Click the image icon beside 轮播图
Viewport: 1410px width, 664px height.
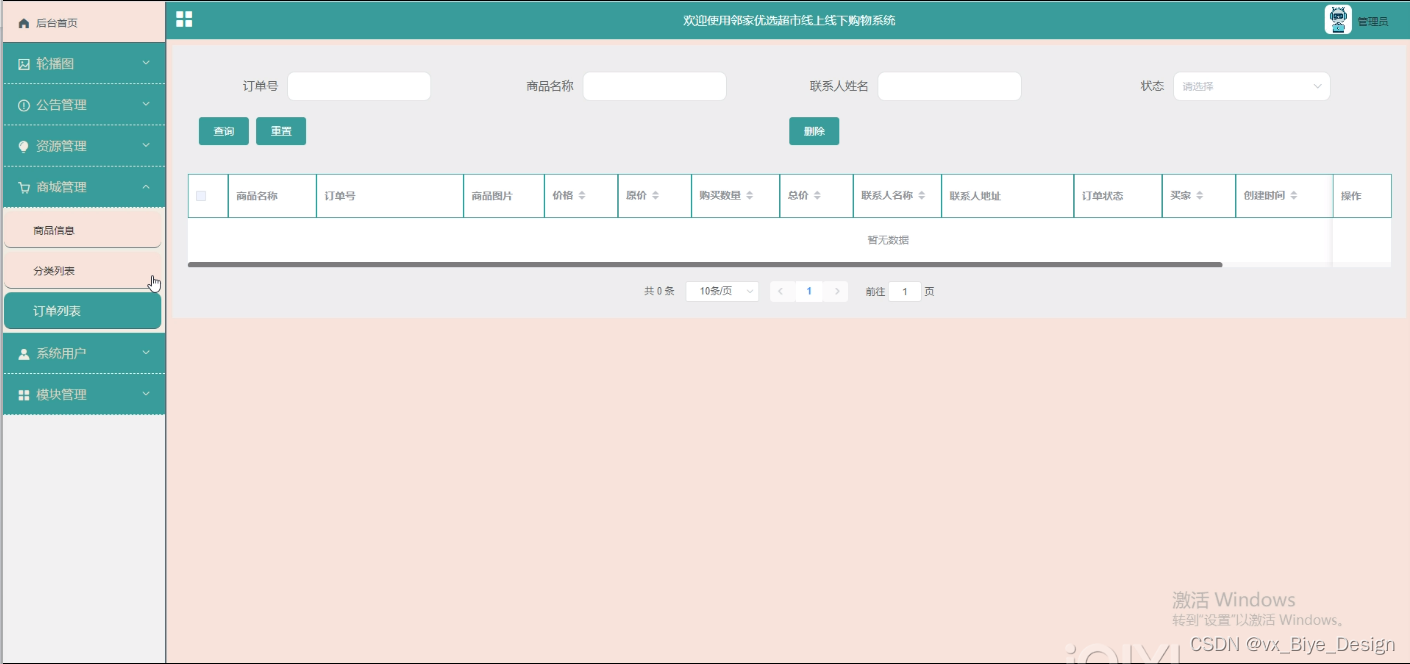pos(24,64)
